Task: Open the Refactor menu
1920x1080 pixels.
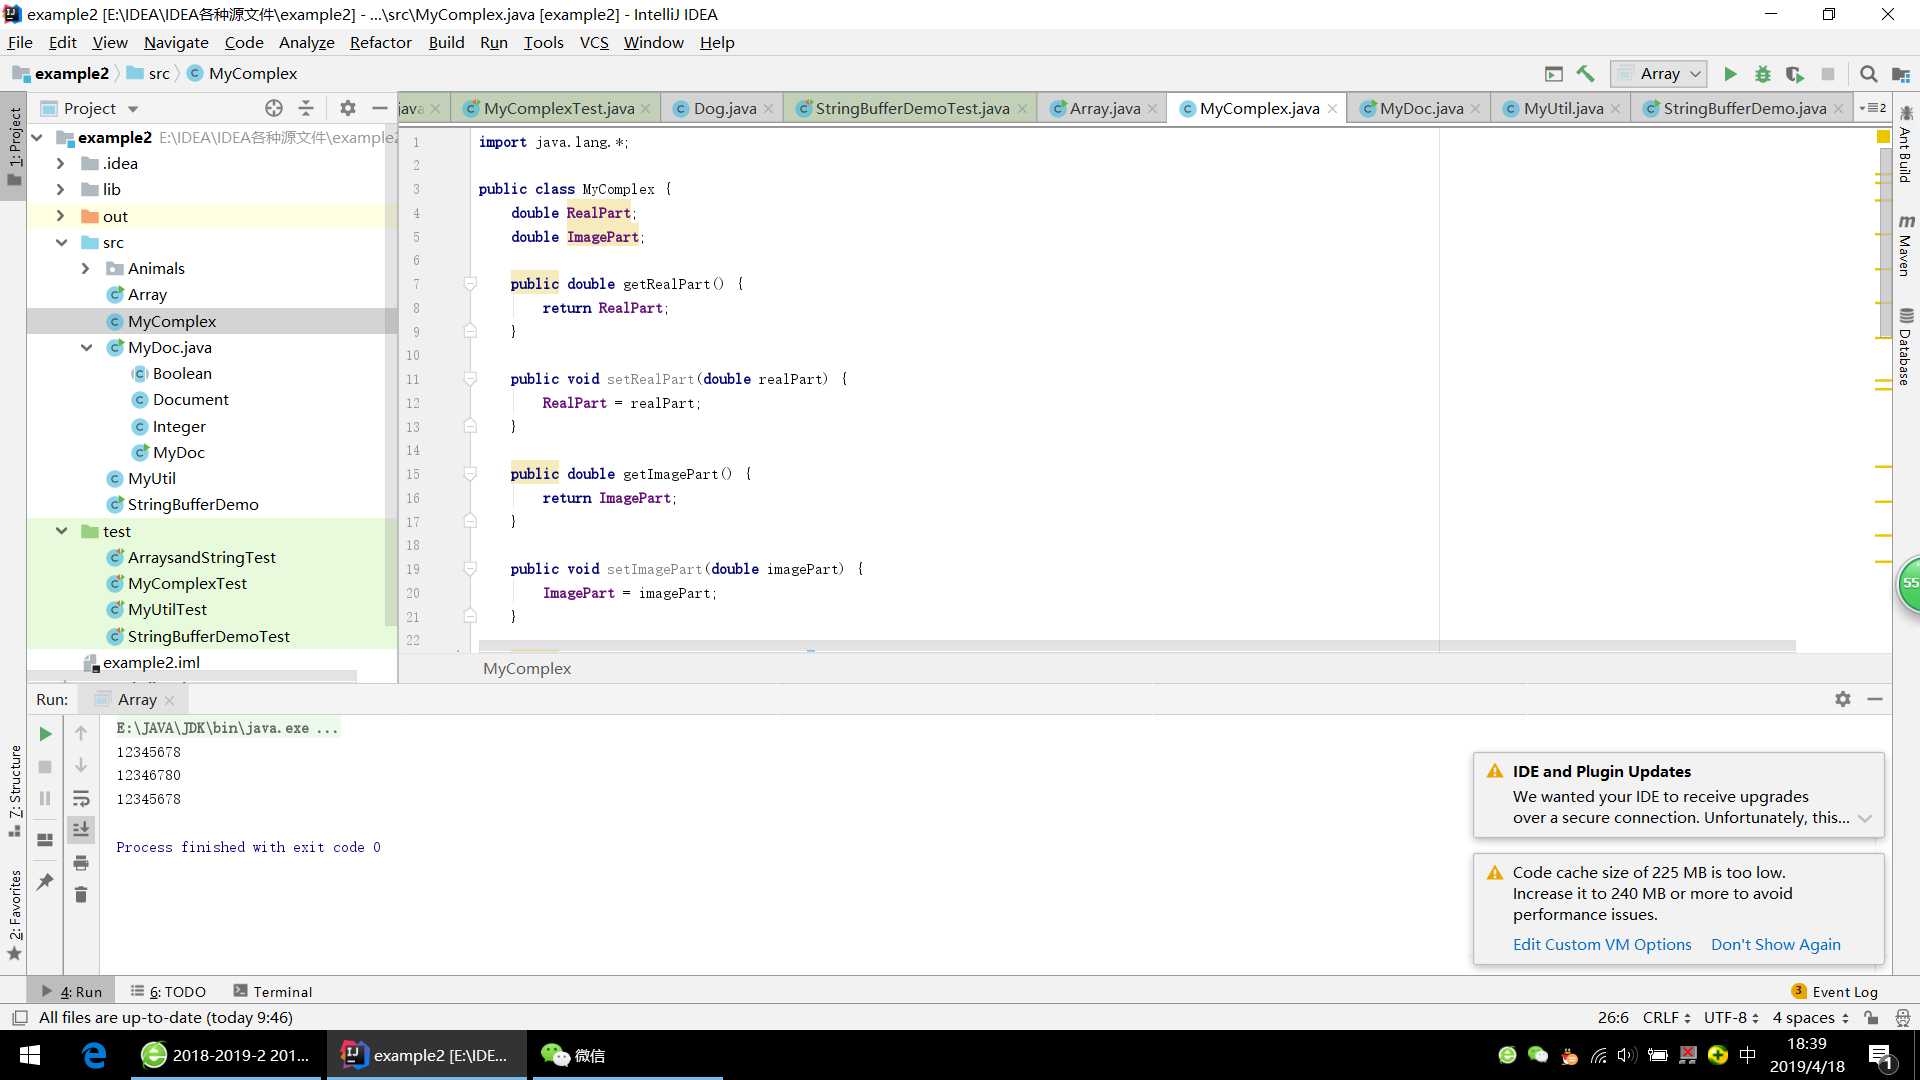Action: (380, 42)
